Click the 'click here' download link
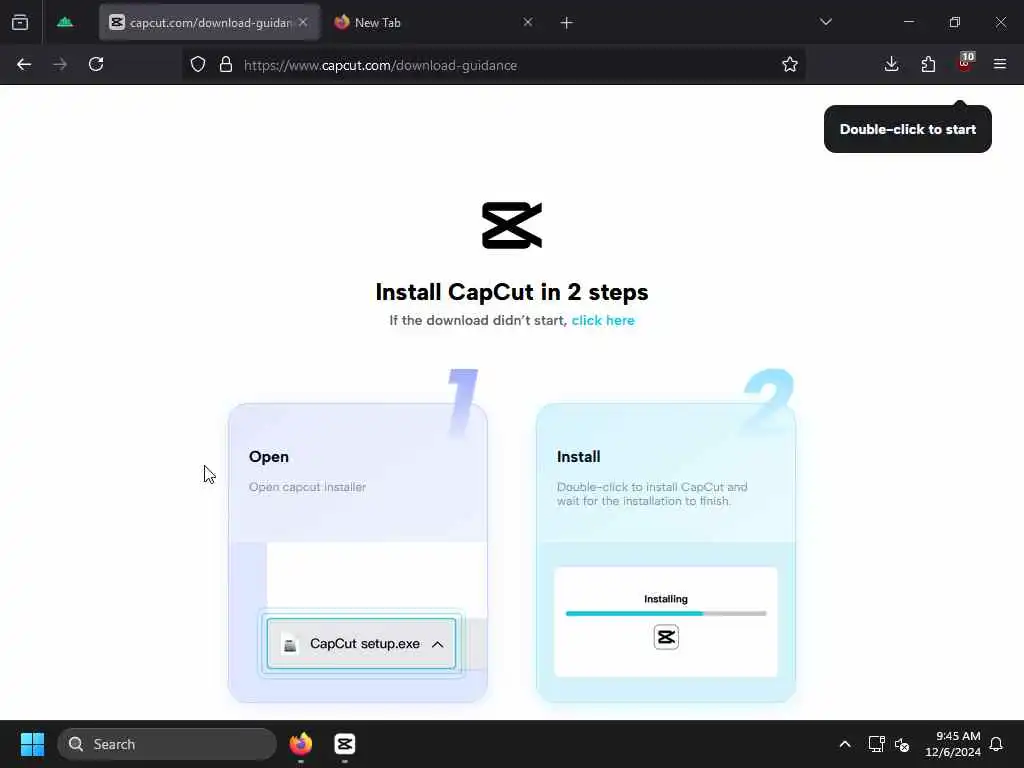 point(603,321)
